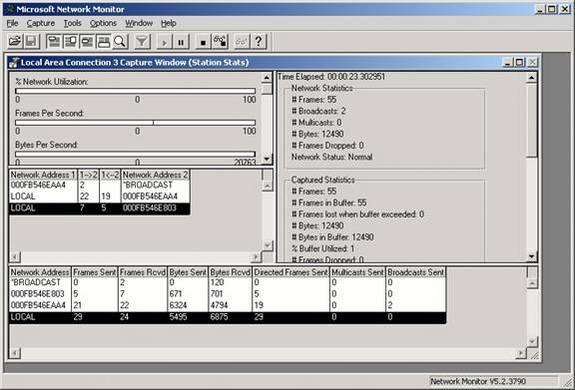
Task: Click the station pane scroll left arrow
Action: tap(15, 353)
